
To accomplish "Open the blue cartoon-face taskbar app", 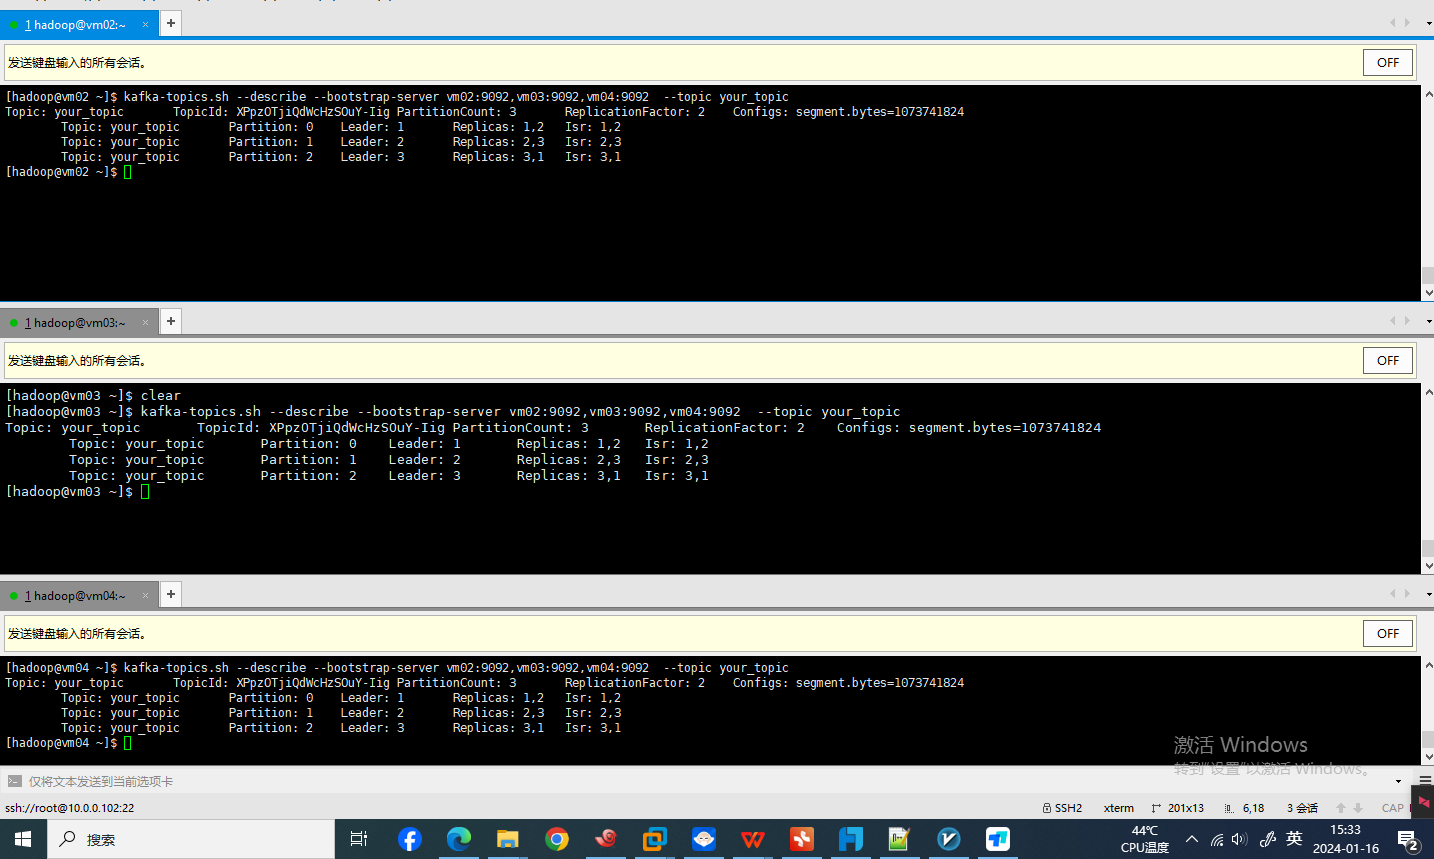I will [703, 839].
